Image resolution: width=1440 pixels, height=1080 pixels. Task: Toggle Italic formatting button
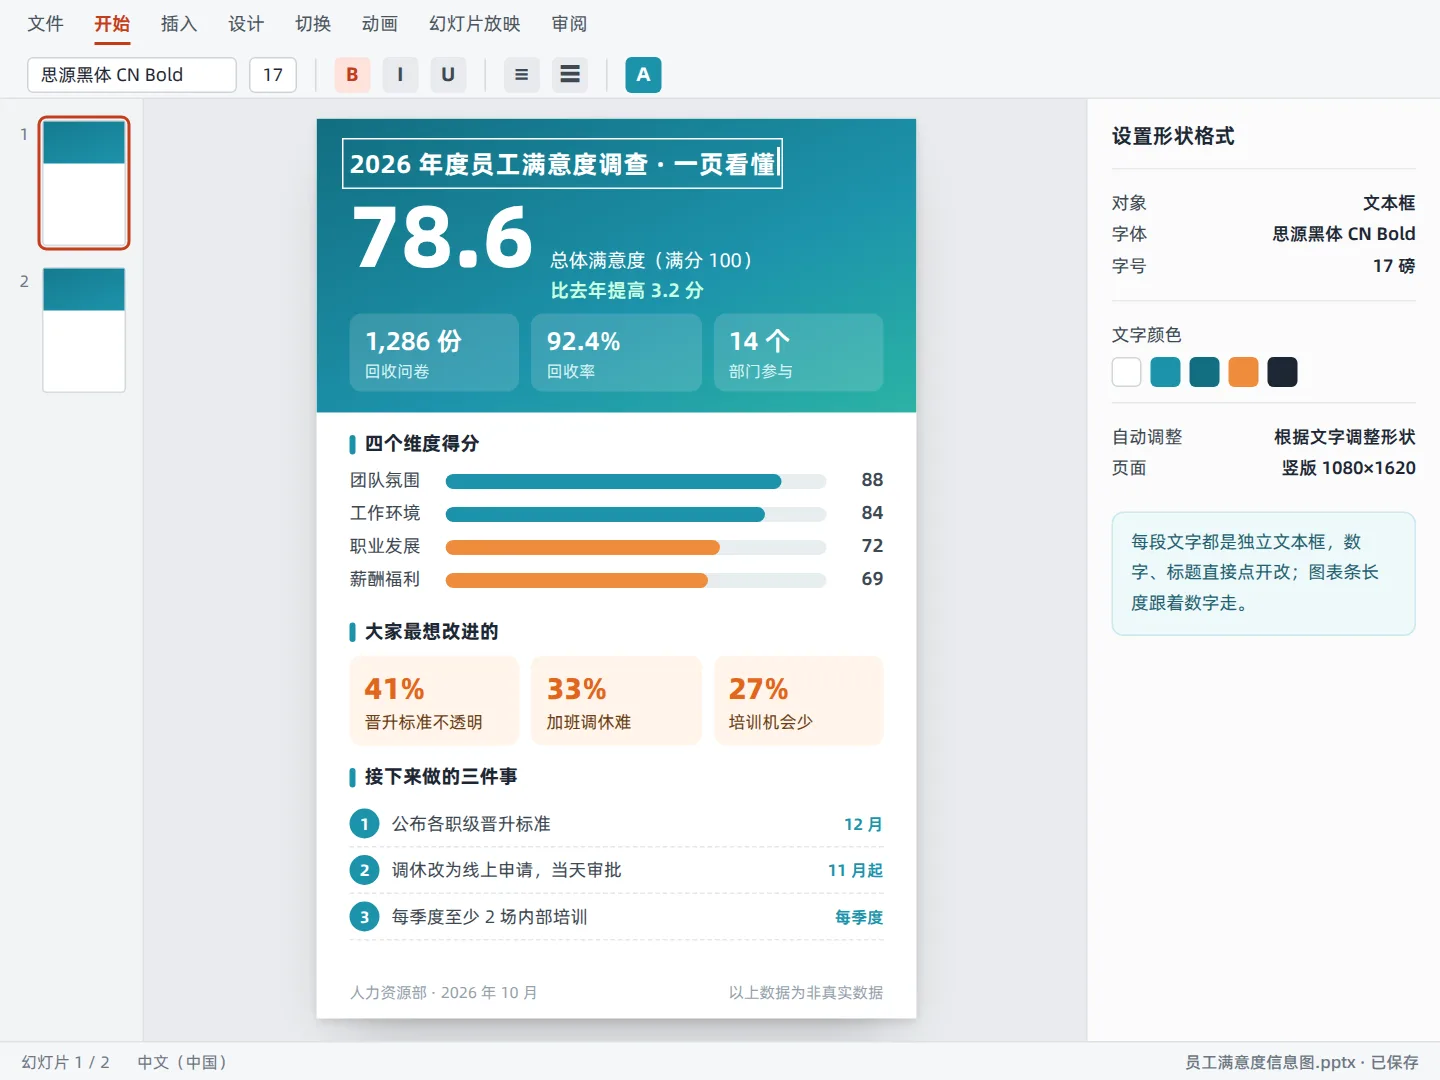(400, 75)
